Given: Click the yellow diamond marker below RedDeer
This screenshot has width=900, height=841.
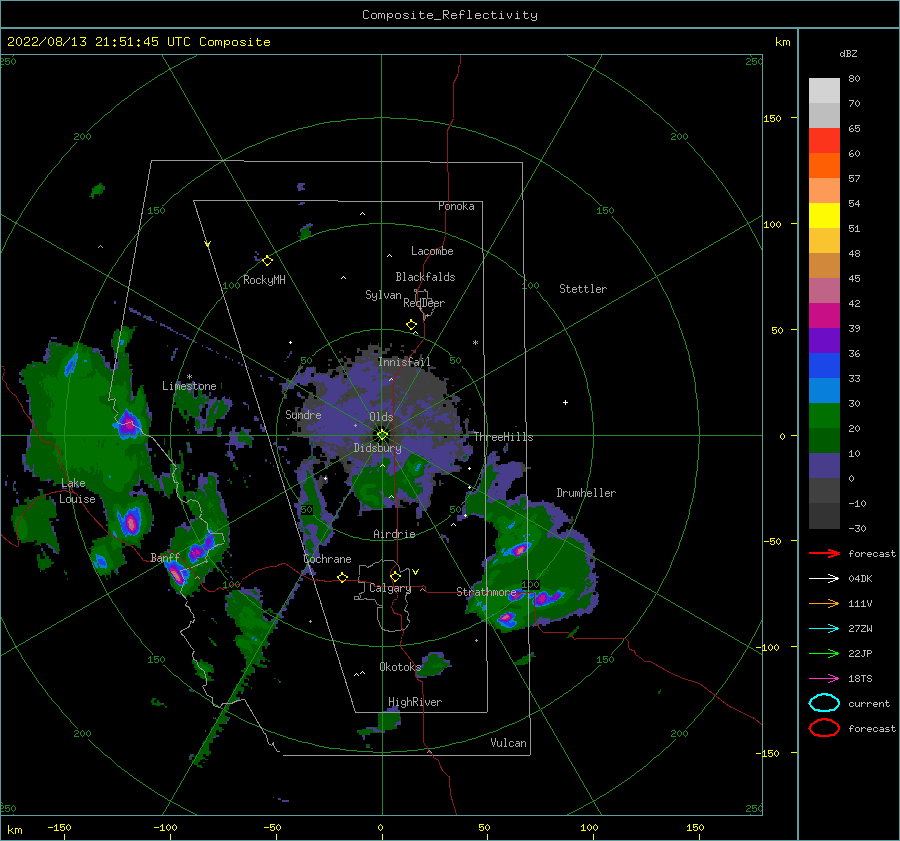Looking at the screenshot, I should click(x=411, y=325).
